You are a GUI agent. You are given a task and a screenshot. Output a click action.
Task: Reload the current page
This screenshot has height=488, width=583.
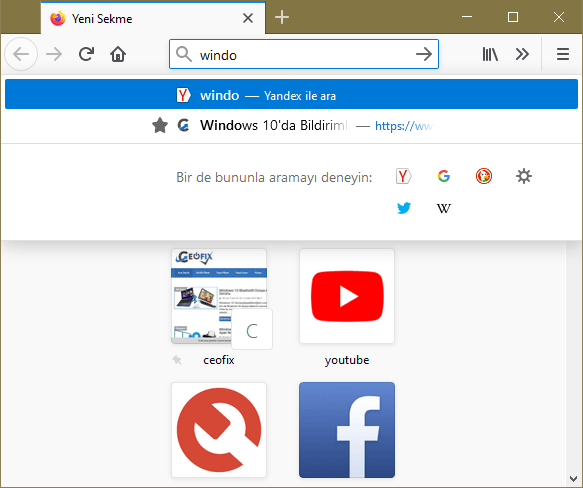(x=86, y=54)
